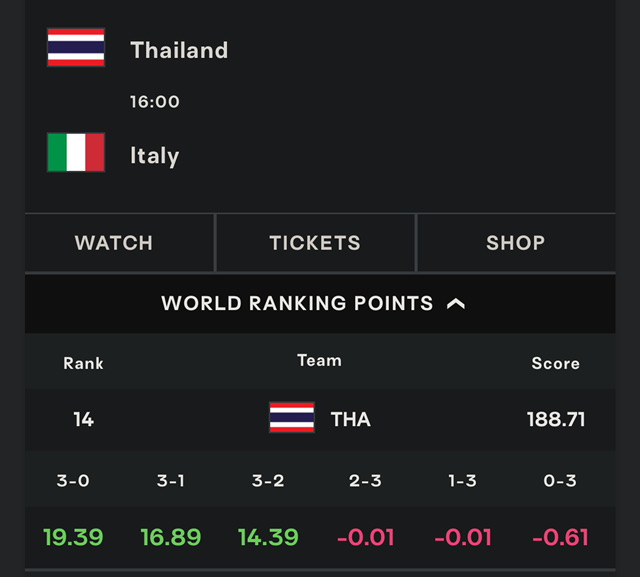Open the TICKETS tab
The image size is (640, 577).
[315, 243]
